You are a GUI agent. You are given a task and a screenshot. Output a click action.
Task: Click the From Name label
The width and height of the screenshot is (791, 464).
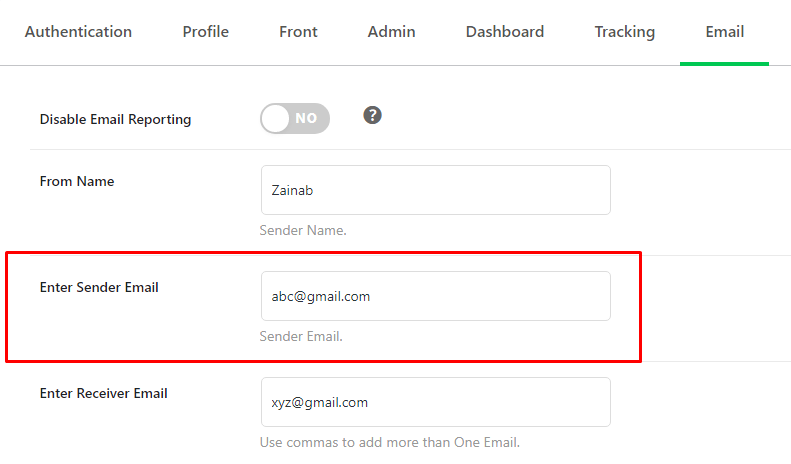point(77,181)
